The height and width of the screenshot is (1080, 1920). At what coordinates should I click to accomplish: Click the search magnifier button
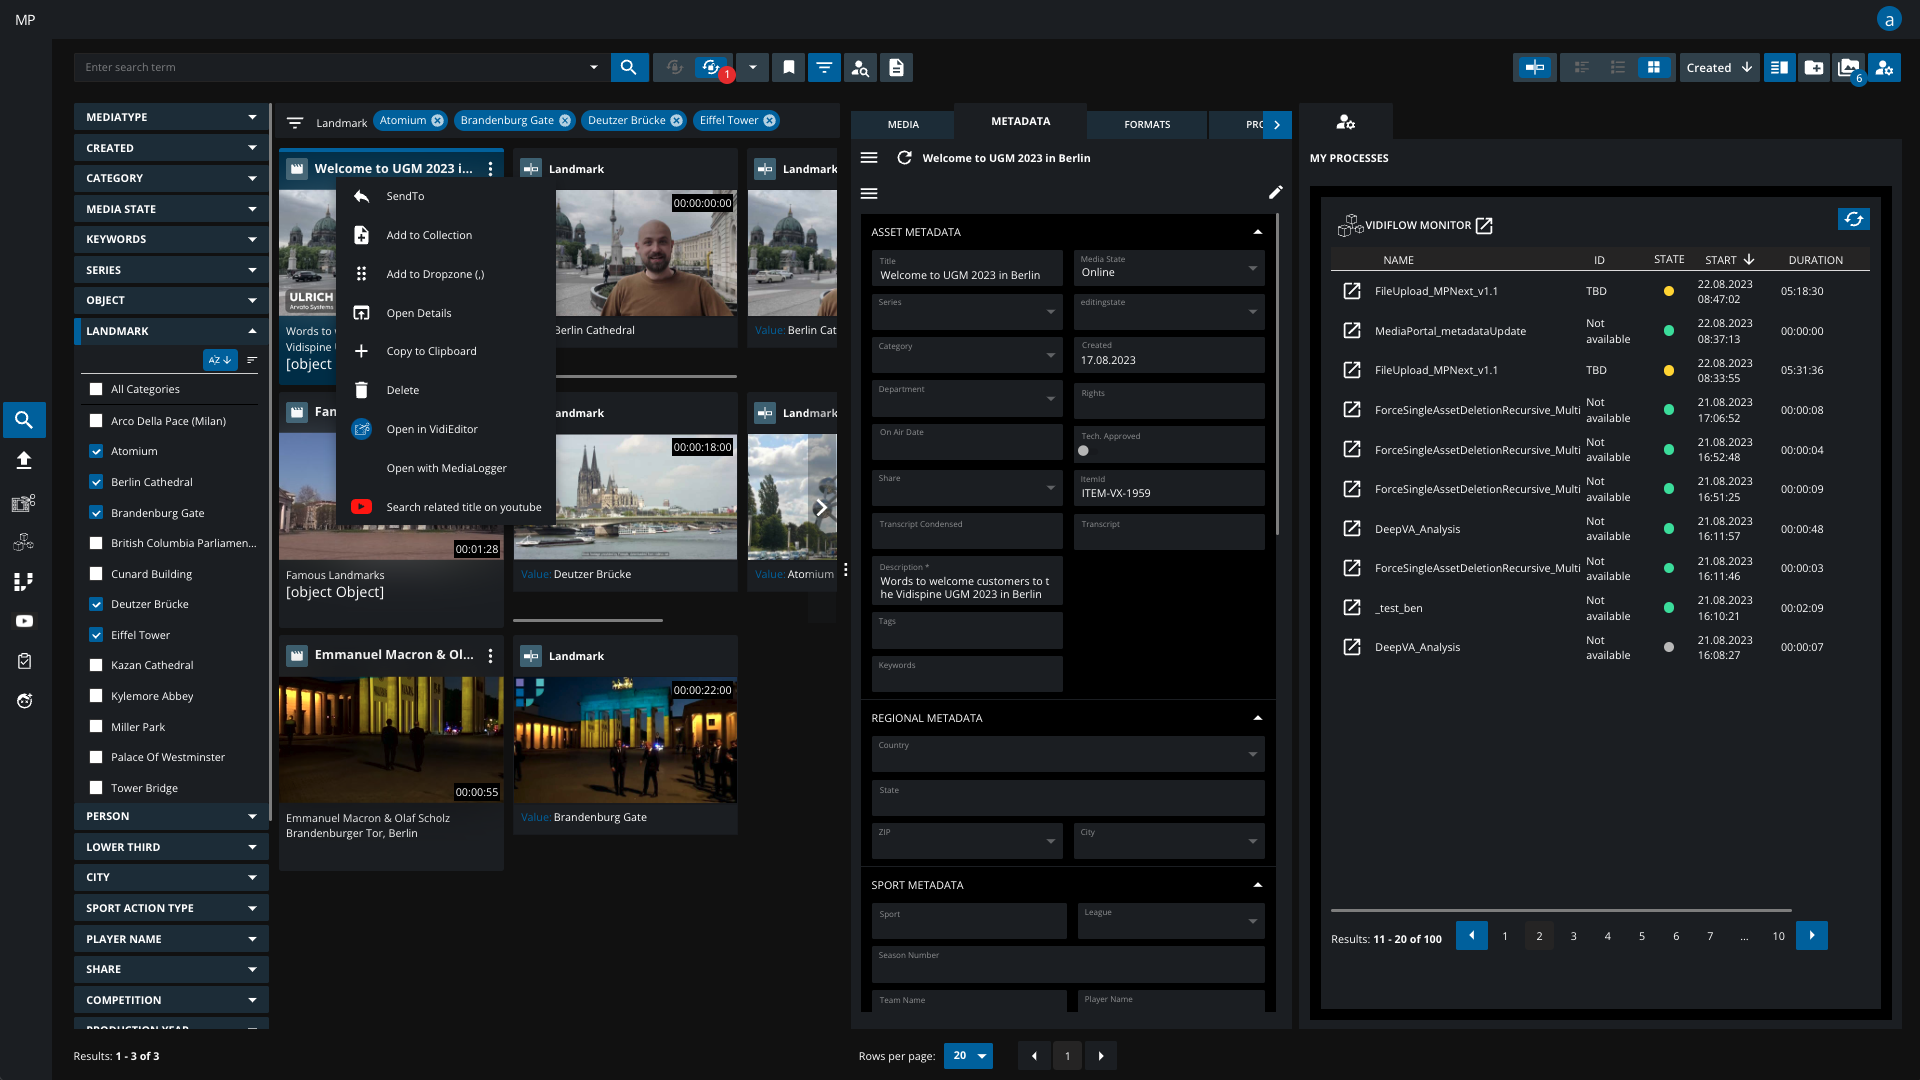pyautogui.click(x=628, y=67)
